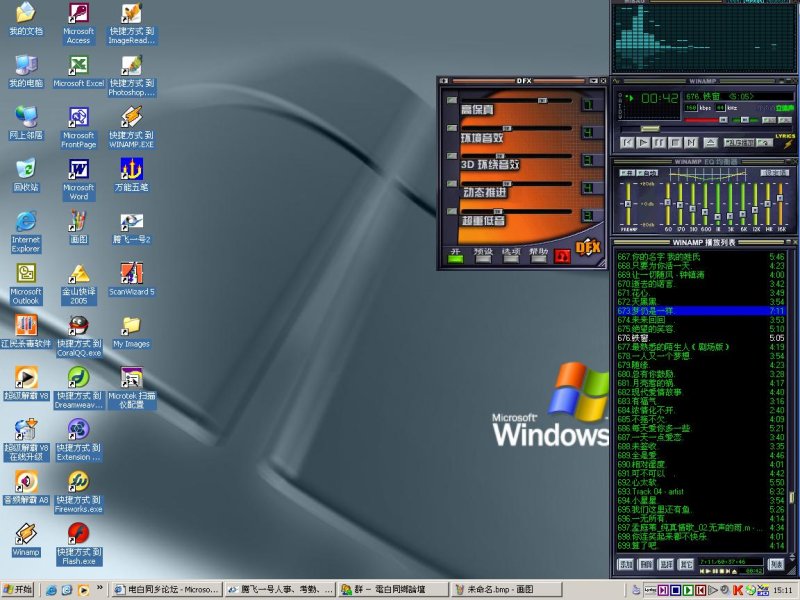Open the Windows 开始 Start menu
This screenshot has width=800, height=600.
pyautogui.click(x=18, y=590)
